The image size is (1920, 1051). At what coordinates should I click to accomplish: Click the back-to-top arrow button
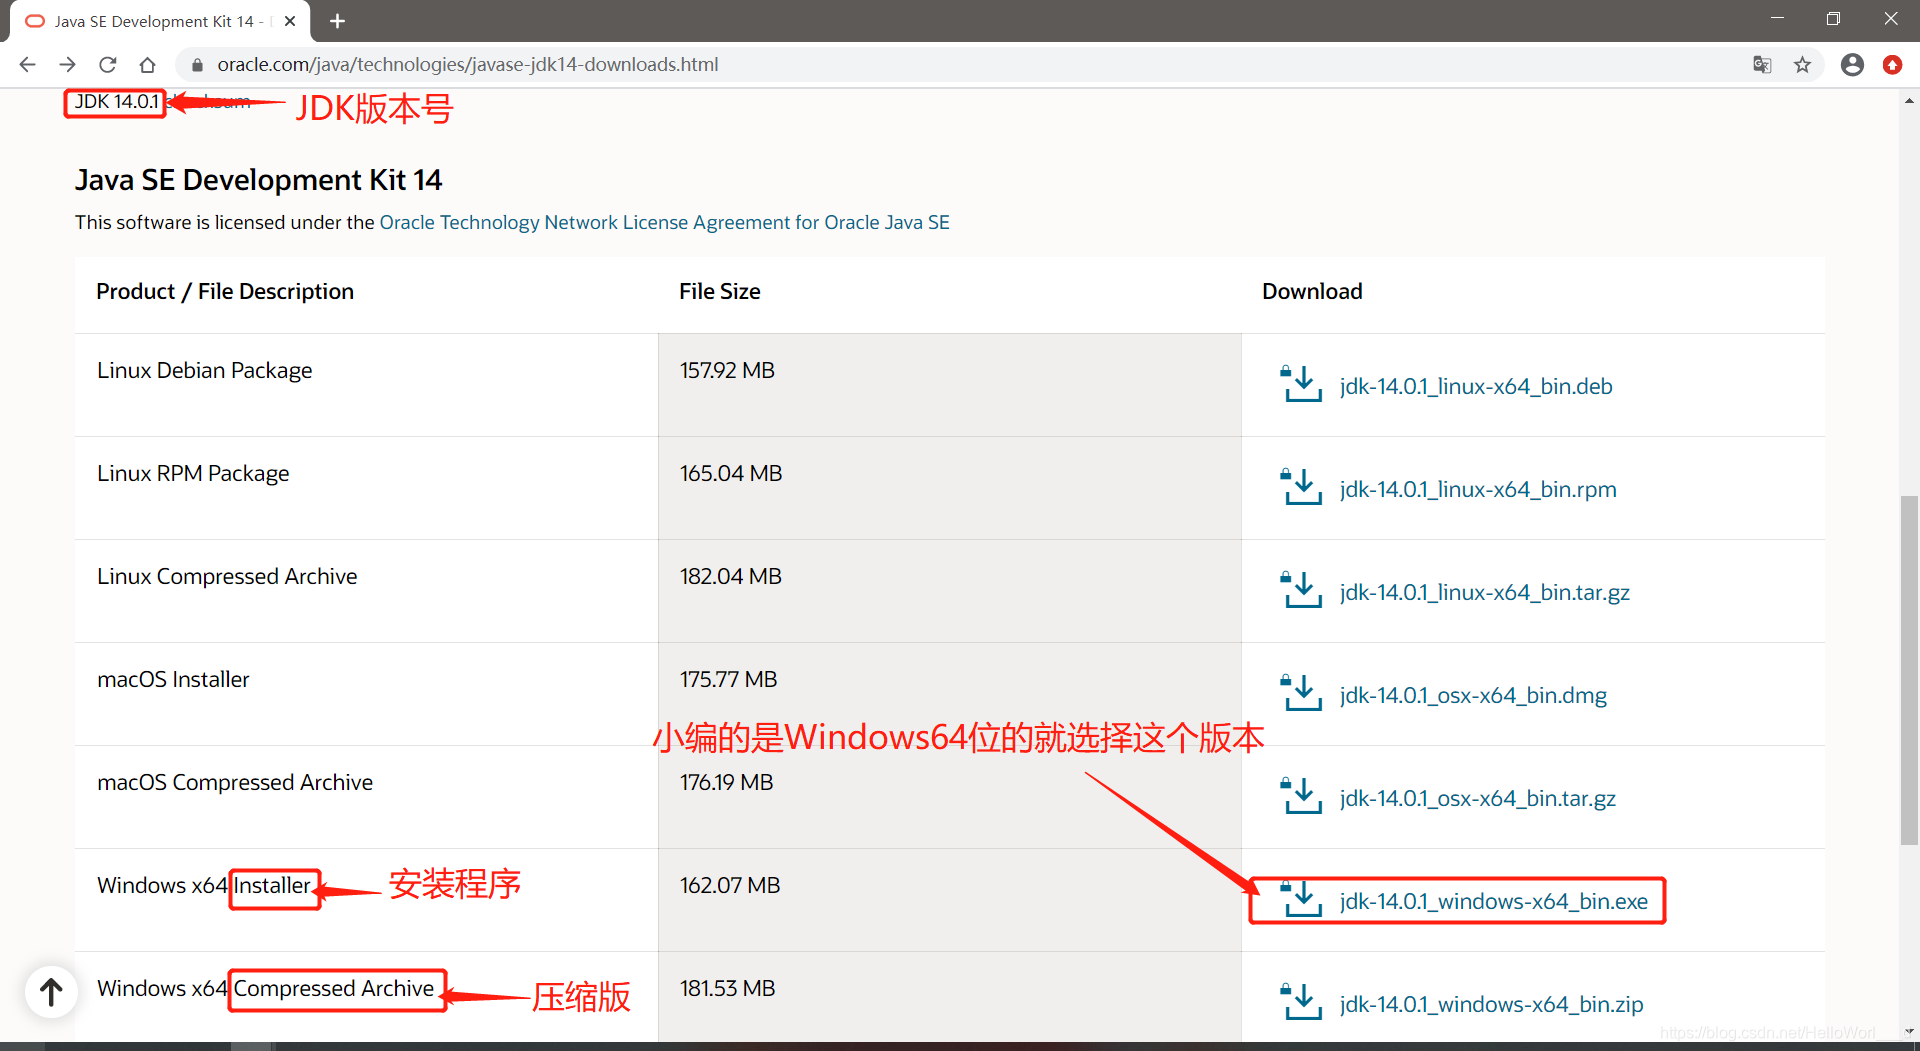click(51, 992)
